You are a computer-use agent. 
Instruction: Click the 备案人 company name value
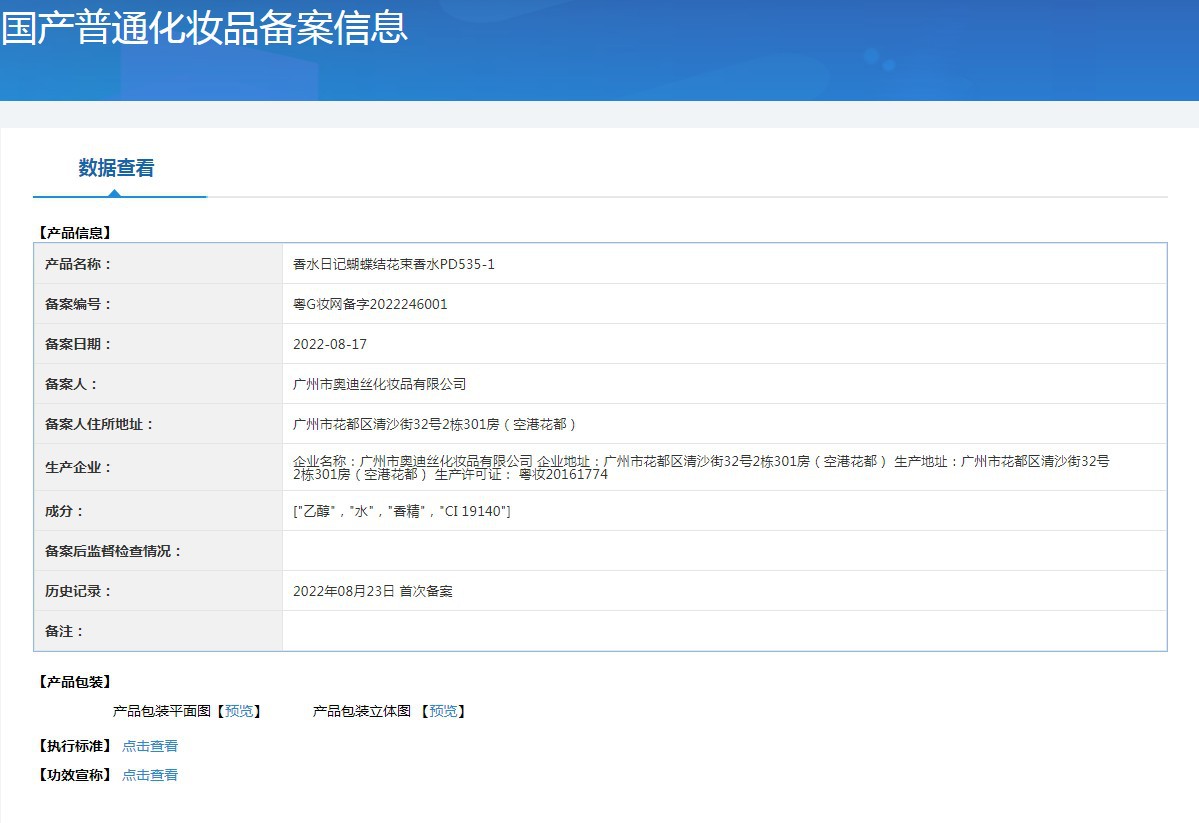[379, 384]
